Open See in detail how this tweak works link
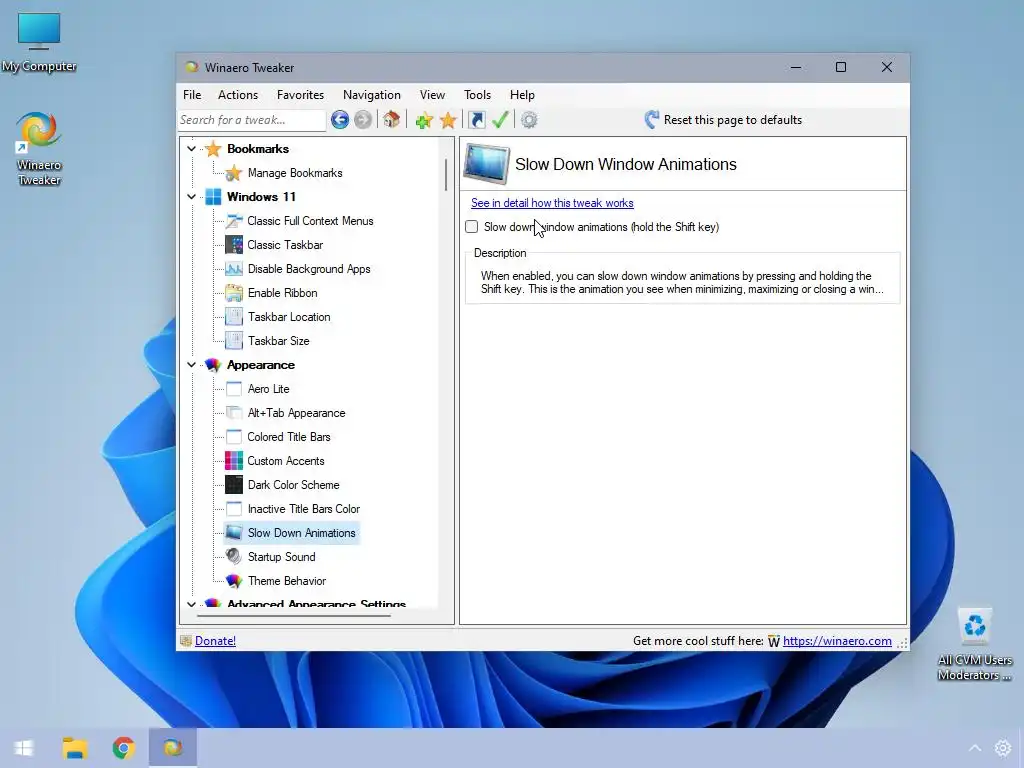 (x=552, y=203)
